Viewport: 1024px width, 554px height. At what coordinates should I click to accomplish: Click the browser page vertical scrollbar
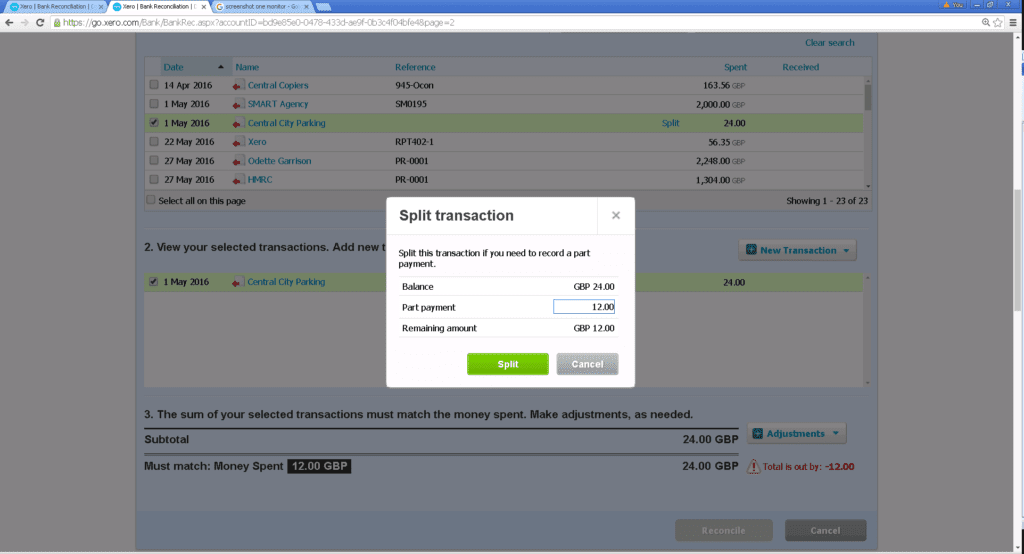point(1017,252)
